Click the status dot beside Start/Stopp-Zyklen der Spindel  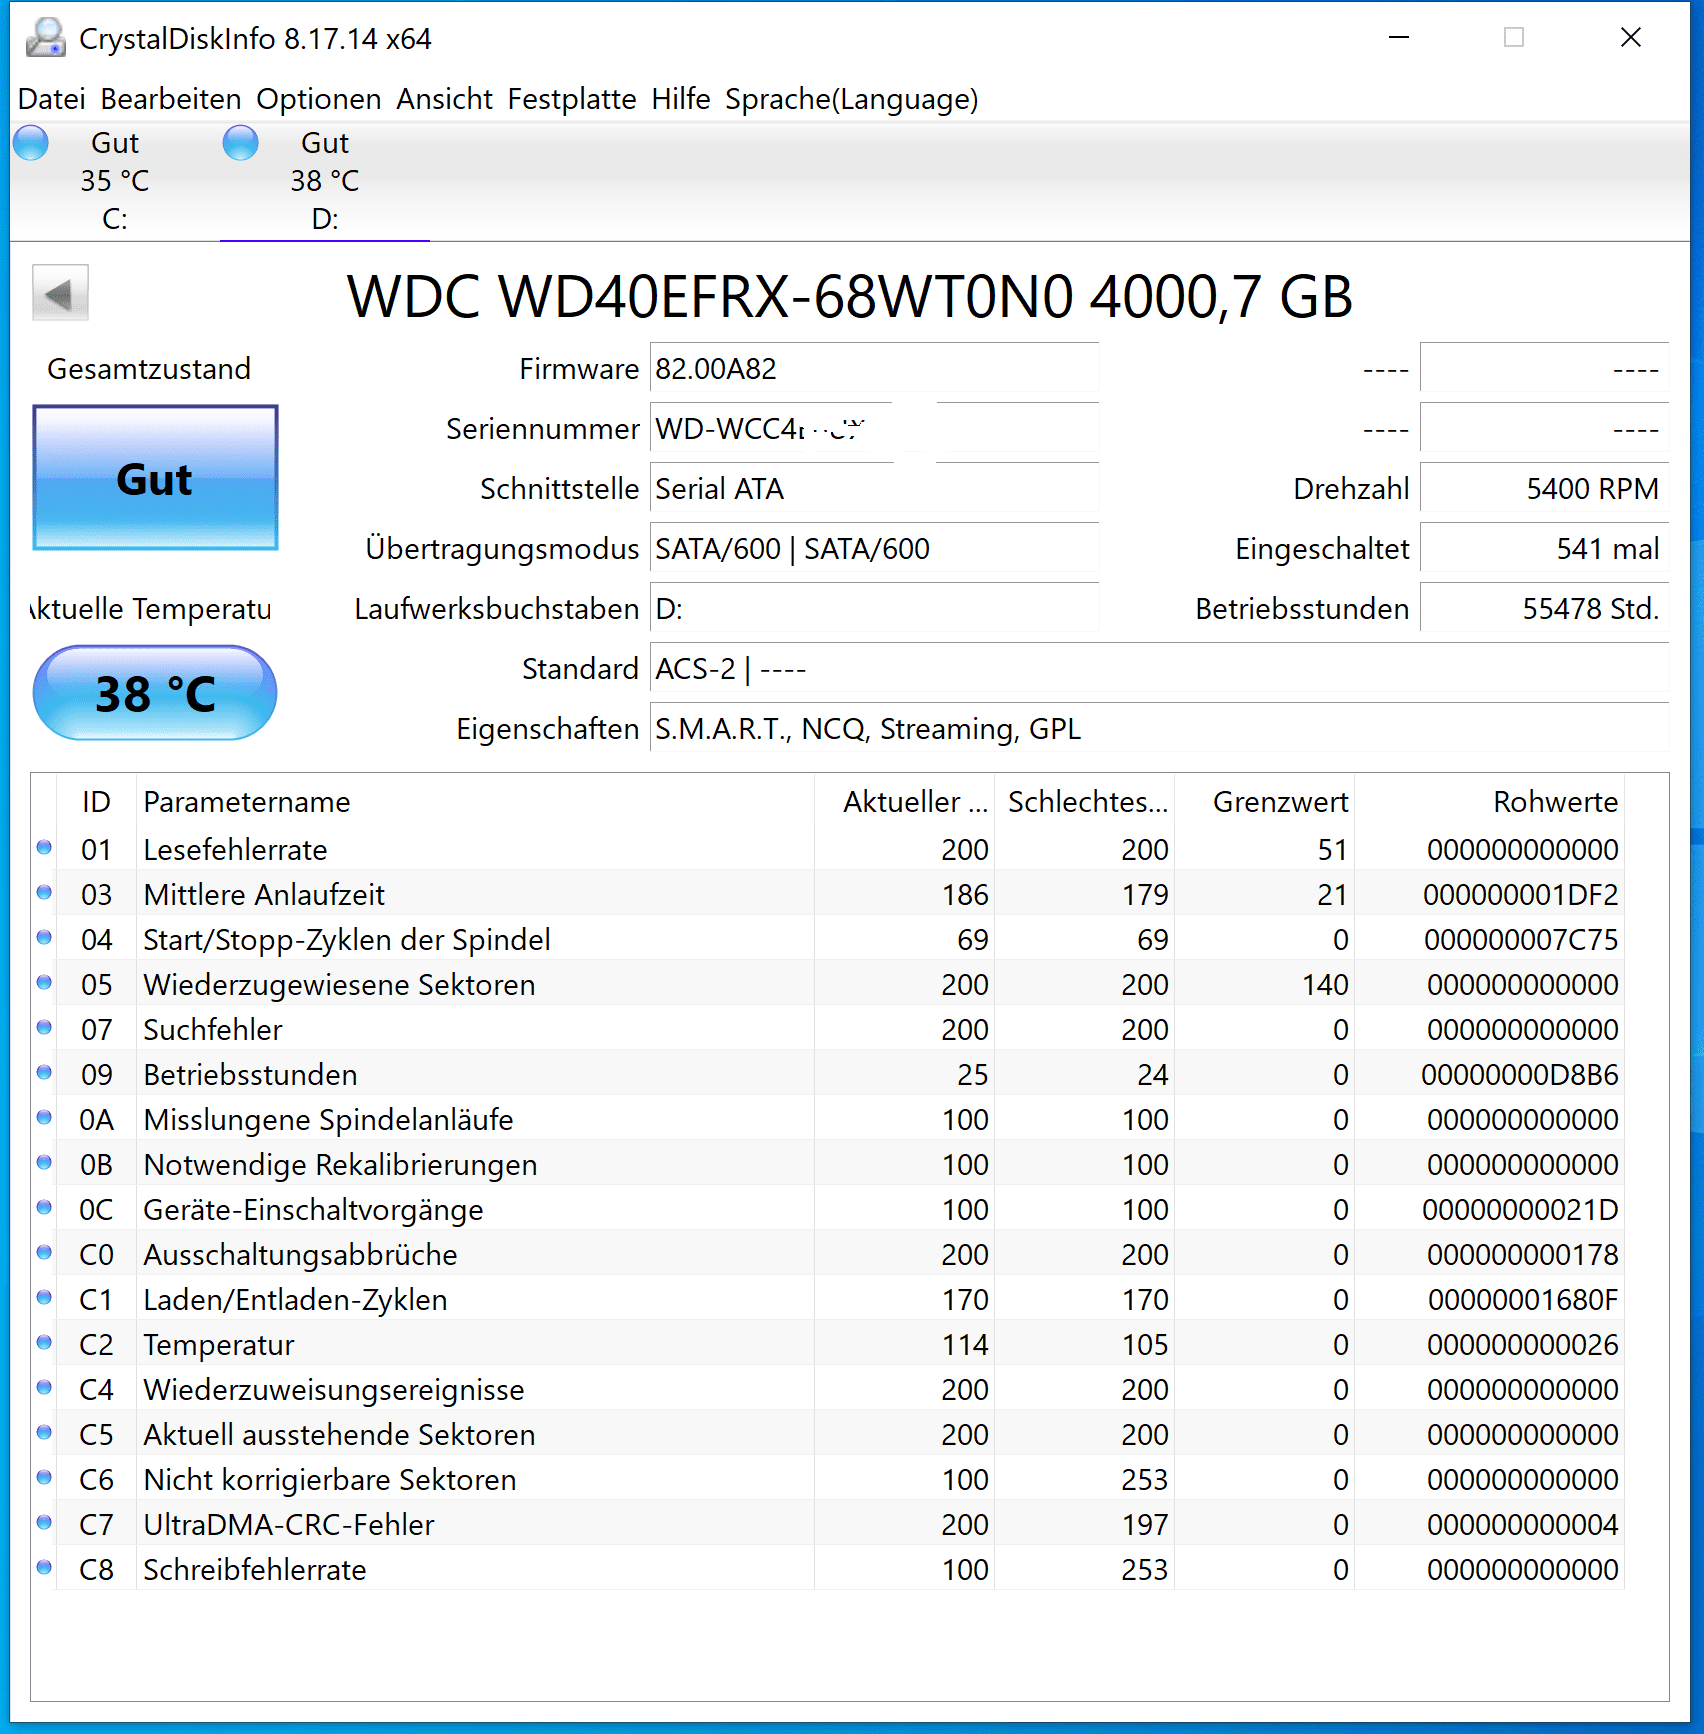point(44,938)
